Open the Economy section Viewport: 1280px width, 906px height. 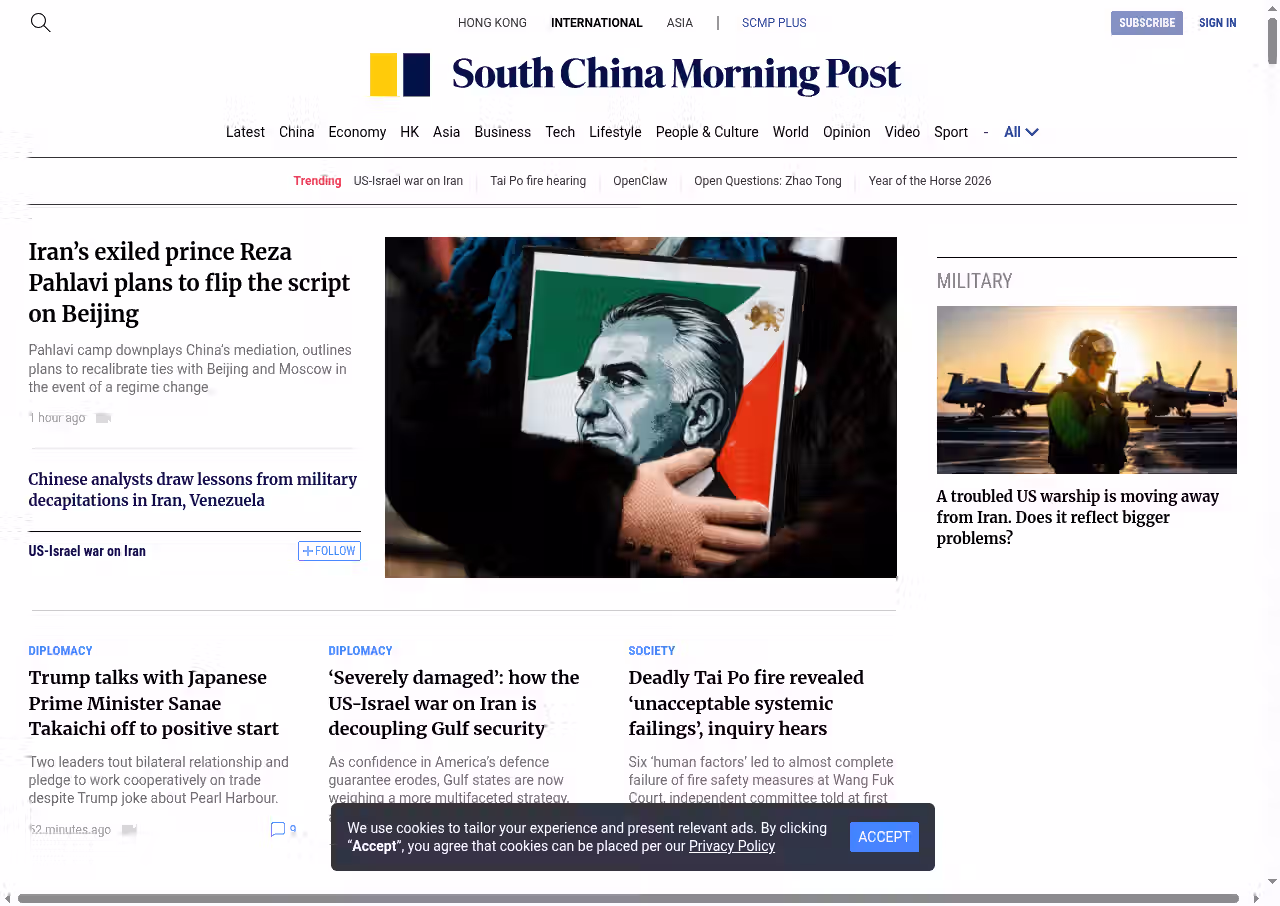[x=357, y=132]
